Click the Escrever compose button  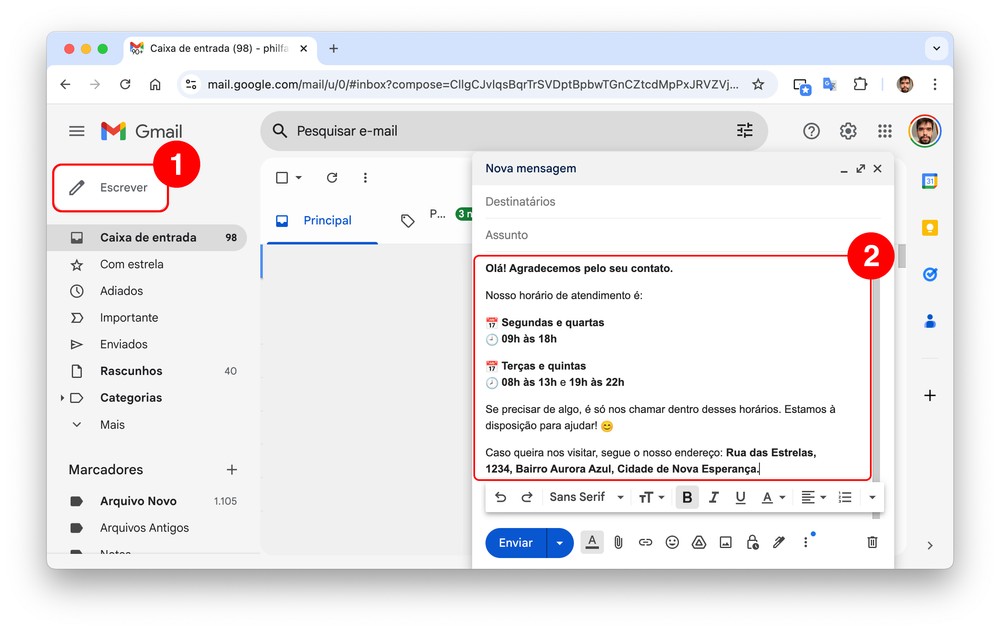click(110, 188)
